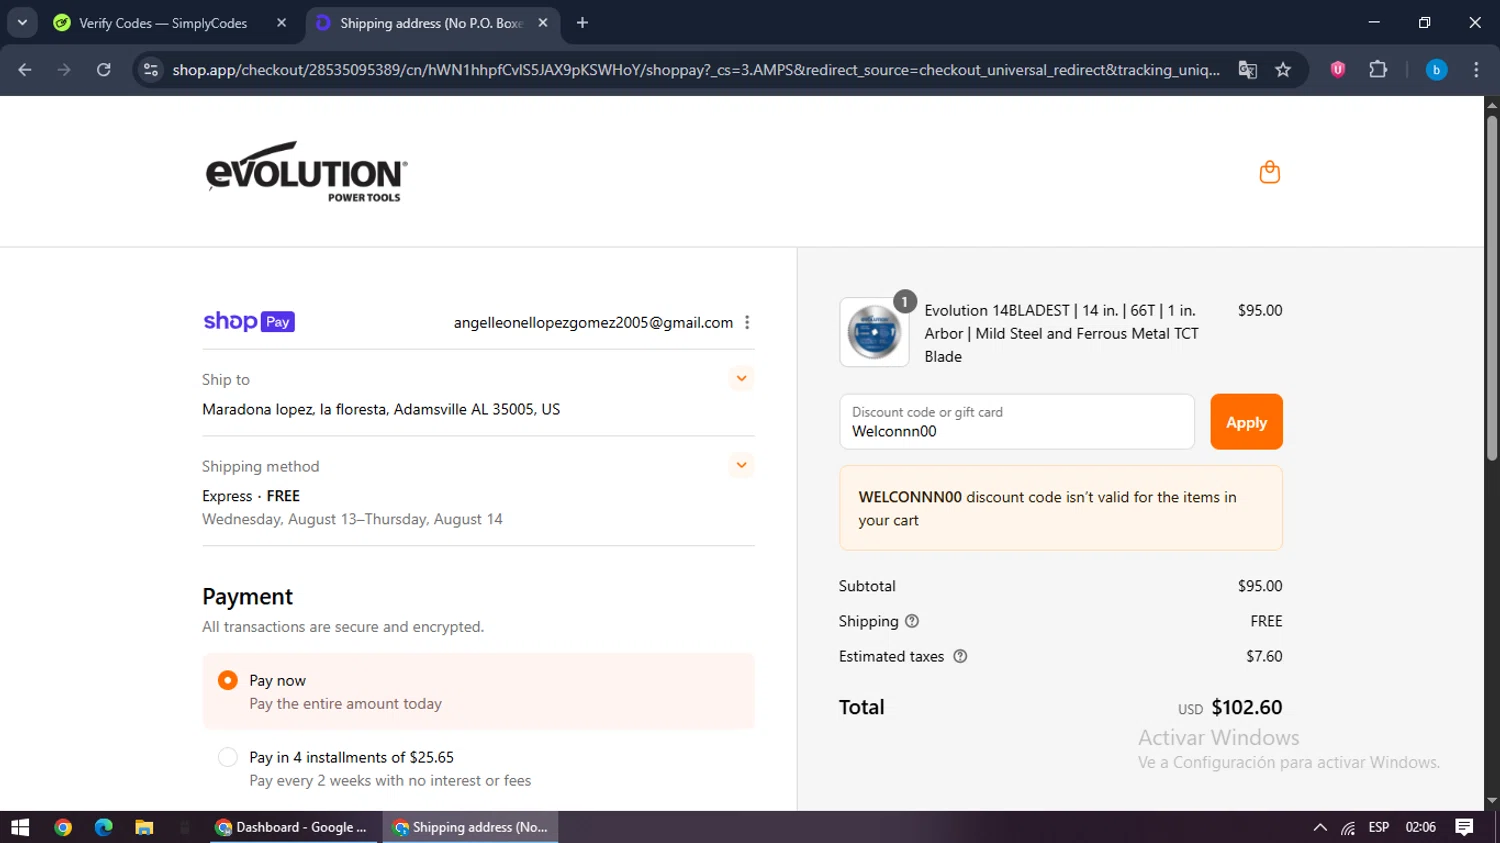Click the Evolution Power Tools logo
This screenshot has width=1500, height=843.
click(306, 172)
